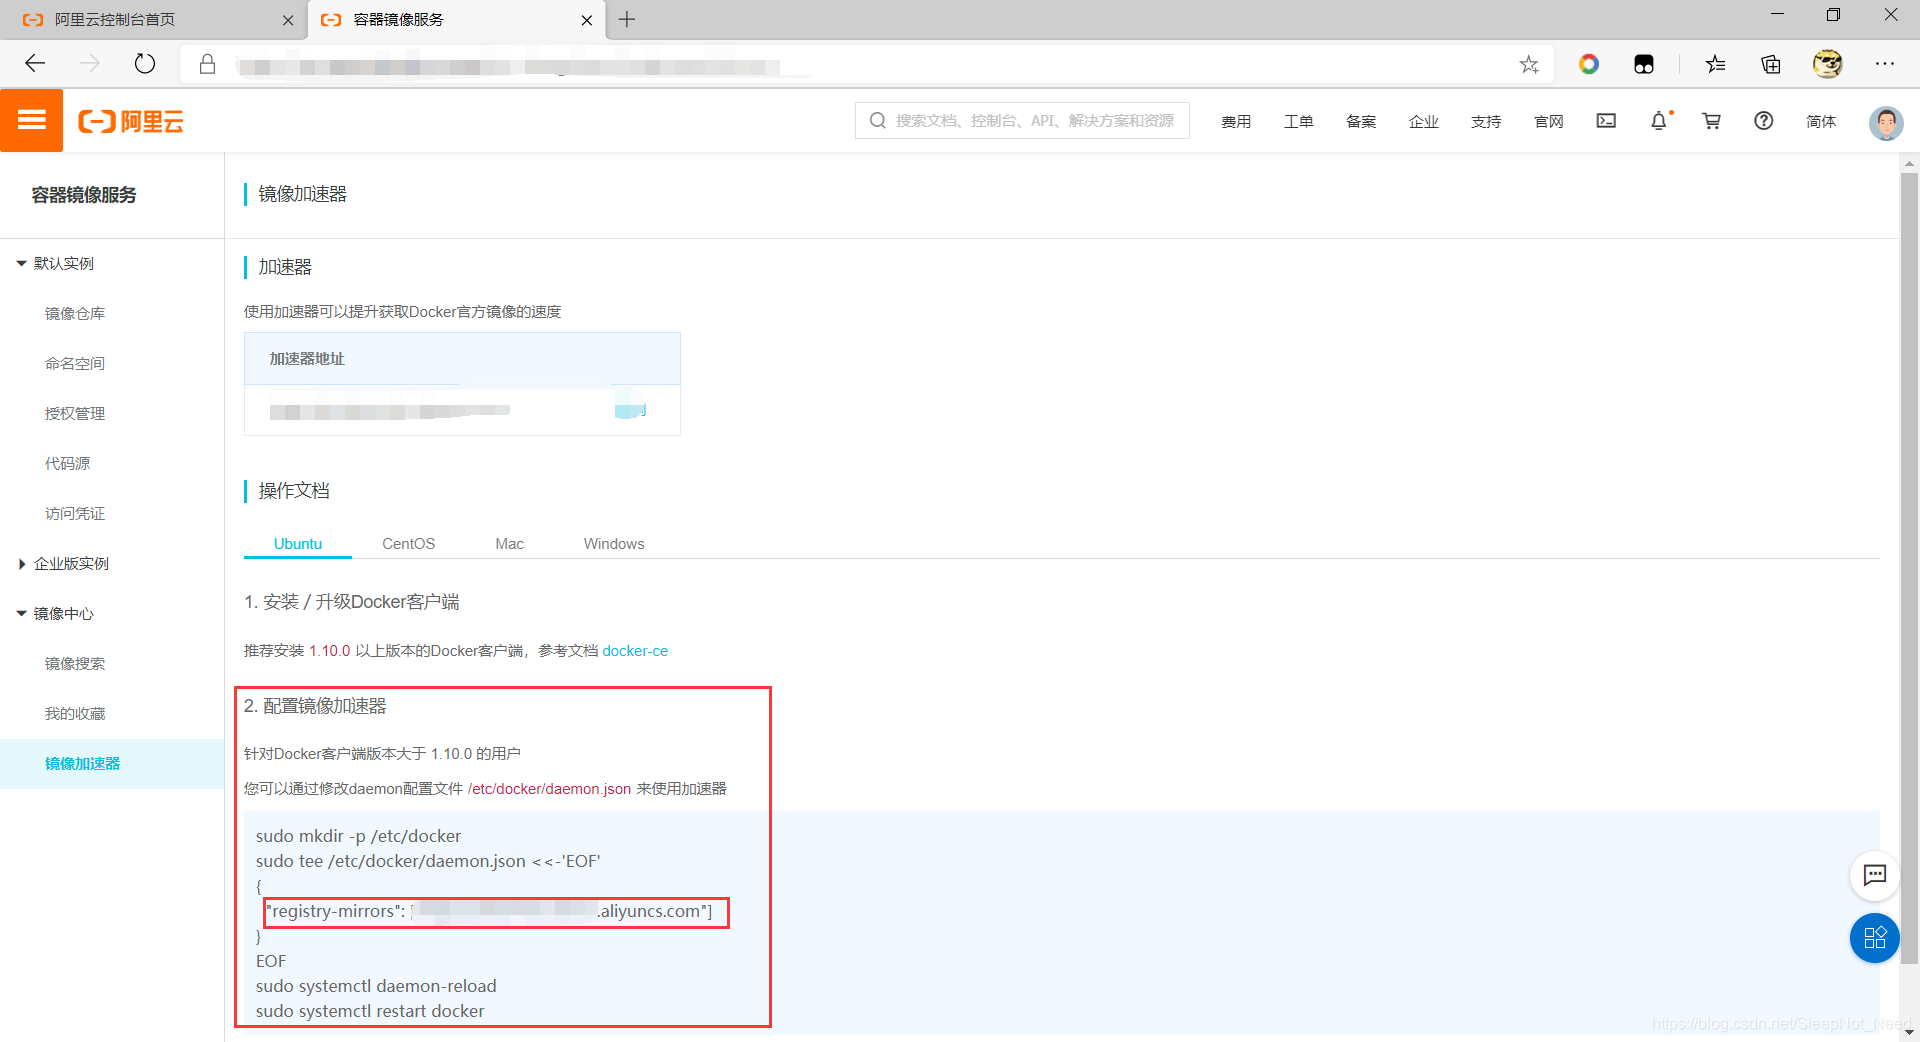Switch to the CentOS tab
This screenshot has height=1042, width=1920.
pyautogui.click(x=408, y=544)
